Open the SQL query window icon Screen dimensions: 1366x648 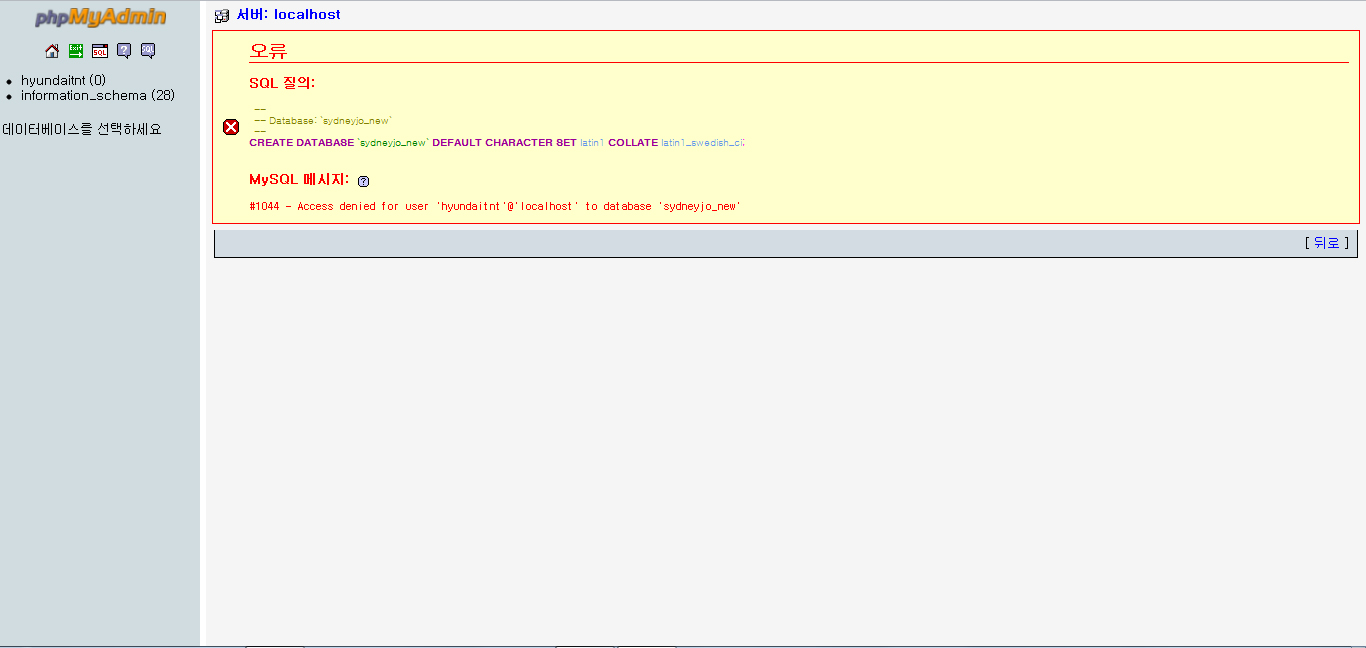click(x=100, y=51)
